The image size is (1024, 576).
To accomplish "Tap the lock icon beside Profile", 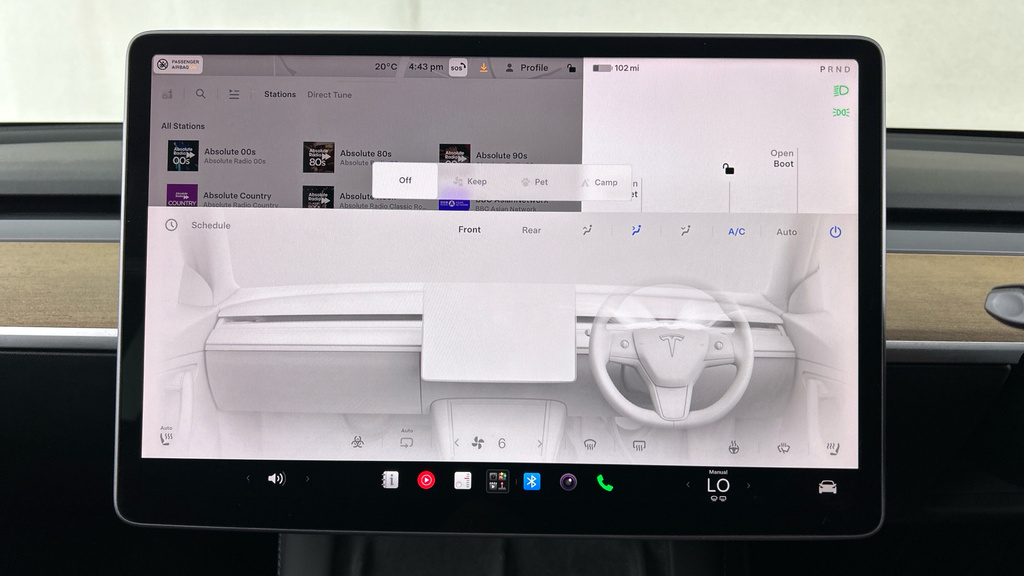I will (x=571, y=68).
